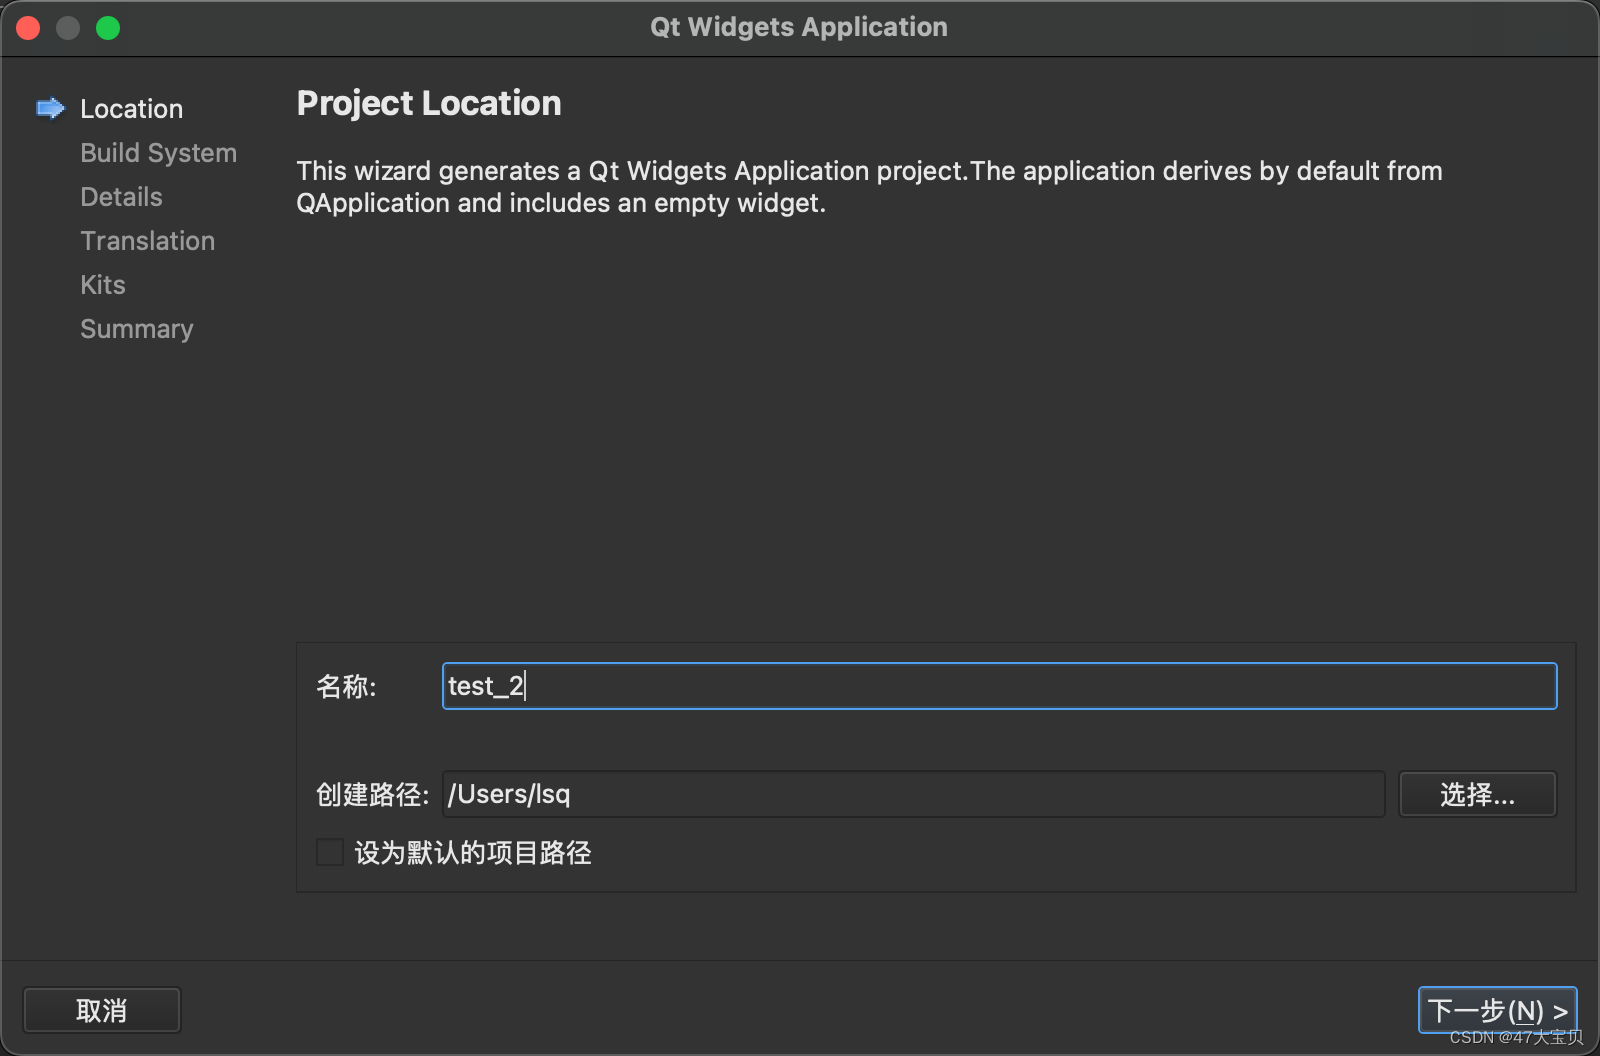Click the Qt Widgets Application window title
Screen dimensions: 1600x1056
pos(799,27)
